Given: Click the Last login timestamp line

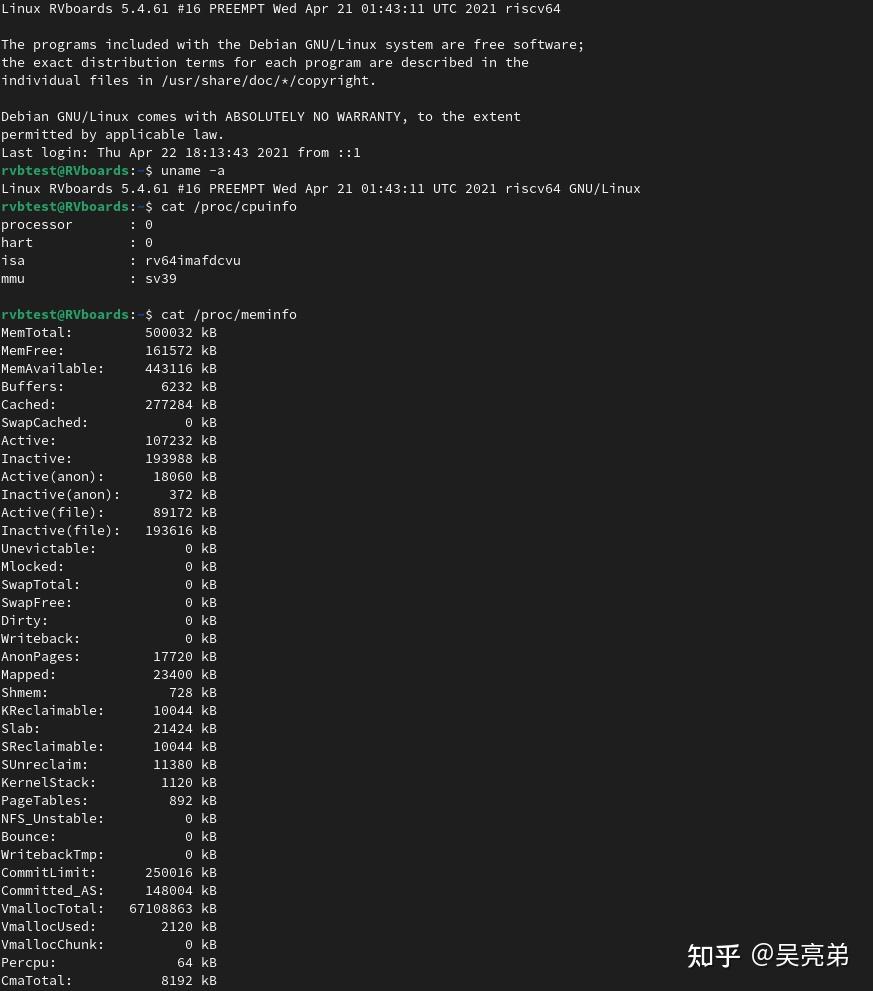Looking at the screenshot, I should click(180, 152).
